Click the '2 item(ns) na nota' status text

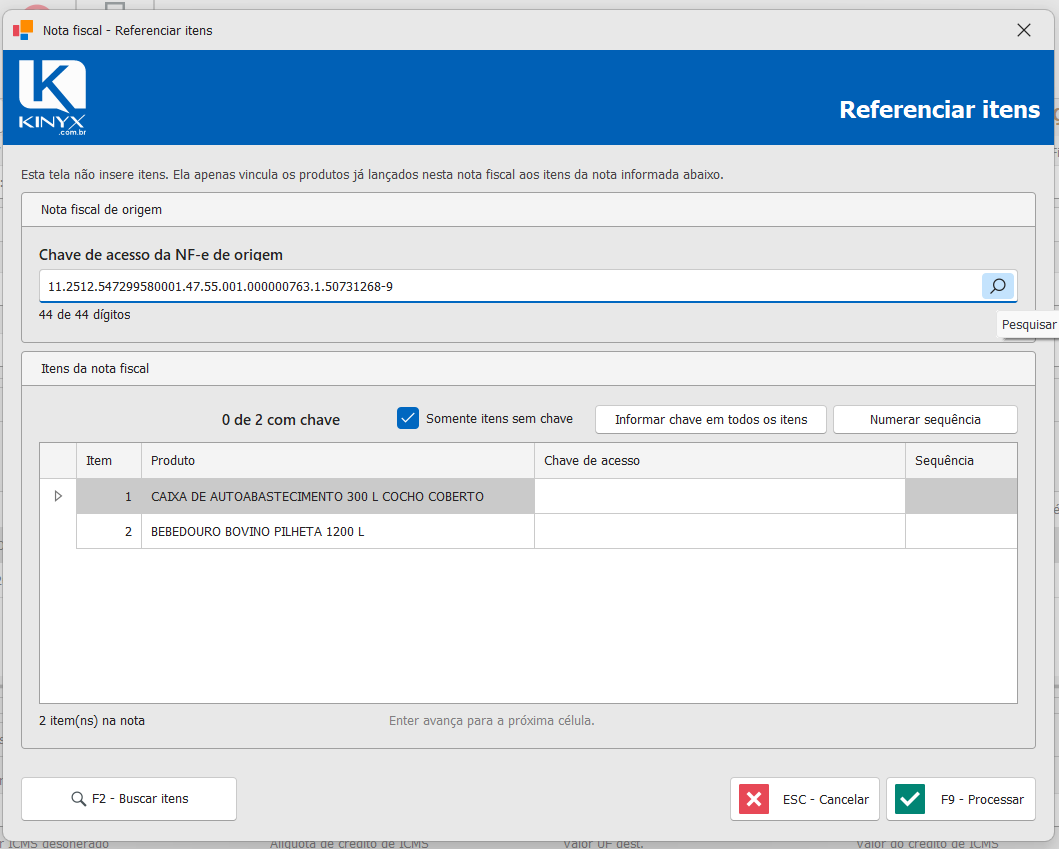(92, 721)
